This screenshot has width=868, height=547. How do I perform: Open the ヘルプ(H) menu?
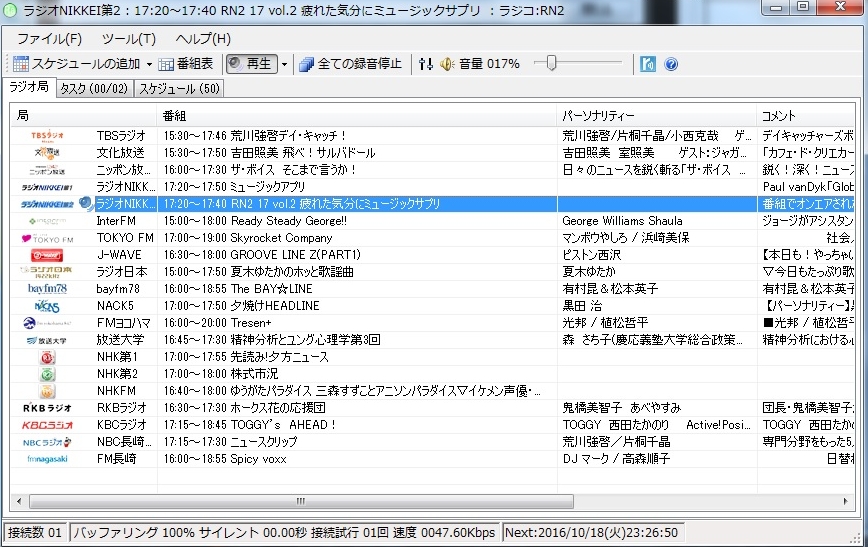click(x=203, y=39)
